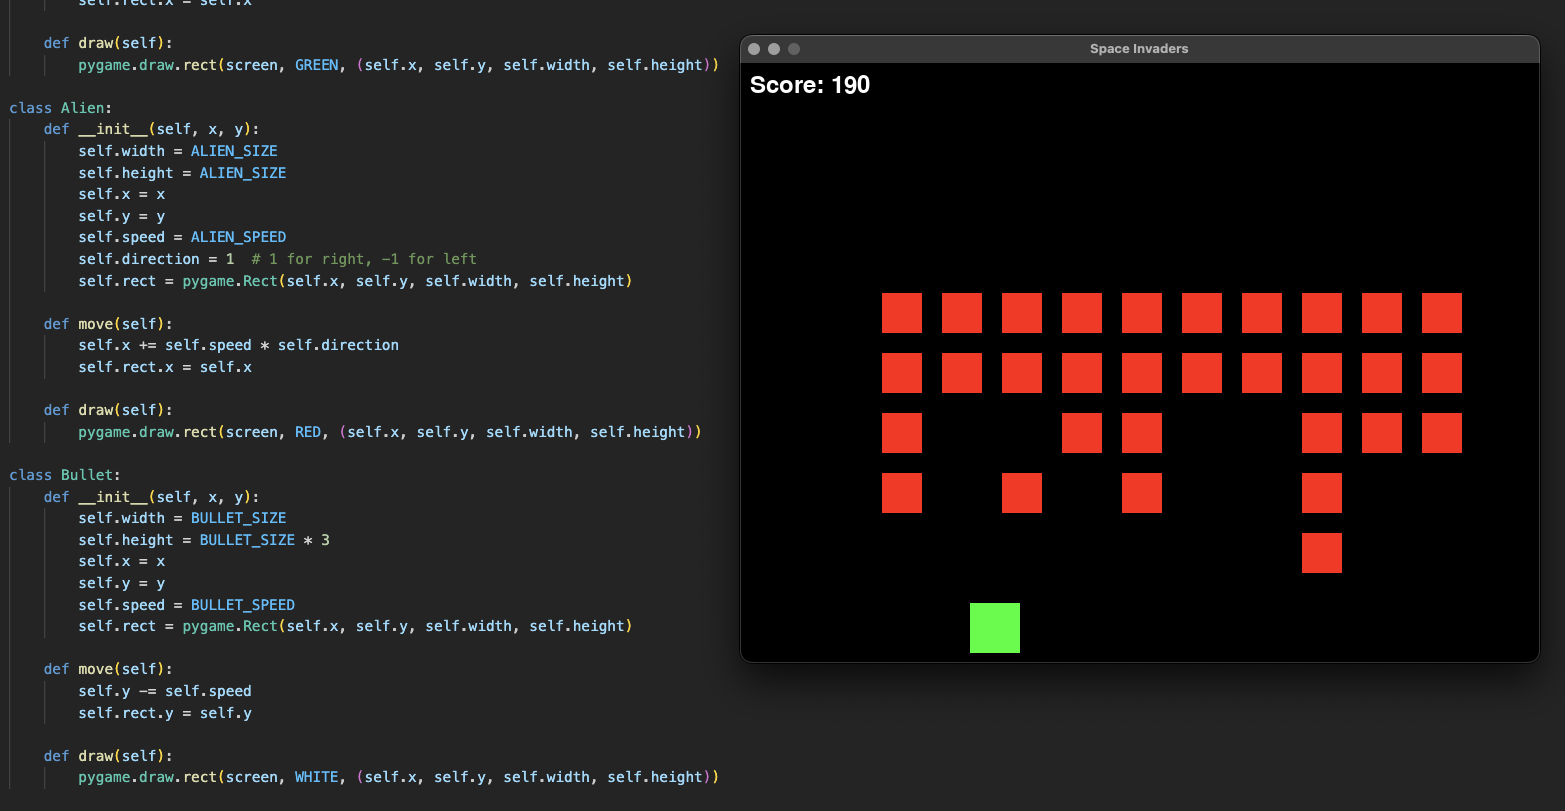Screen dimensions: 1565x811
Task: Click the '# 1 for right, -1 for left' comment
Action: pyautogui.click(x=364, y=259)
